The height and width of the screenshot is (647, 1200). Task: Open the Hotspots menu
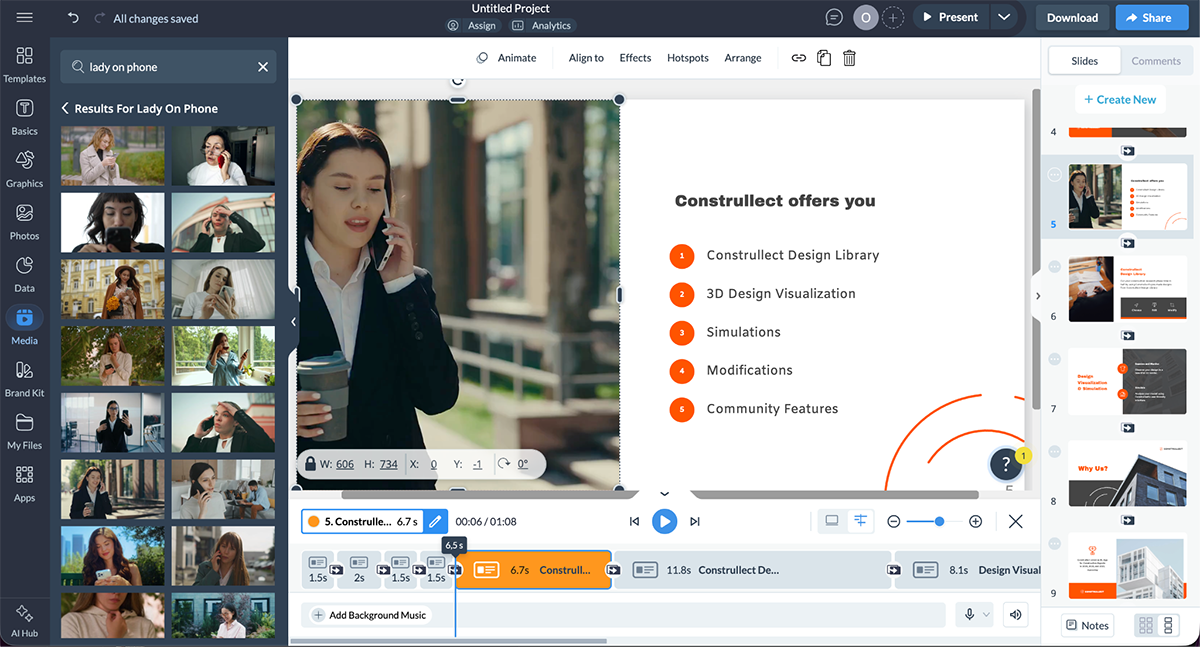[688, 58]
